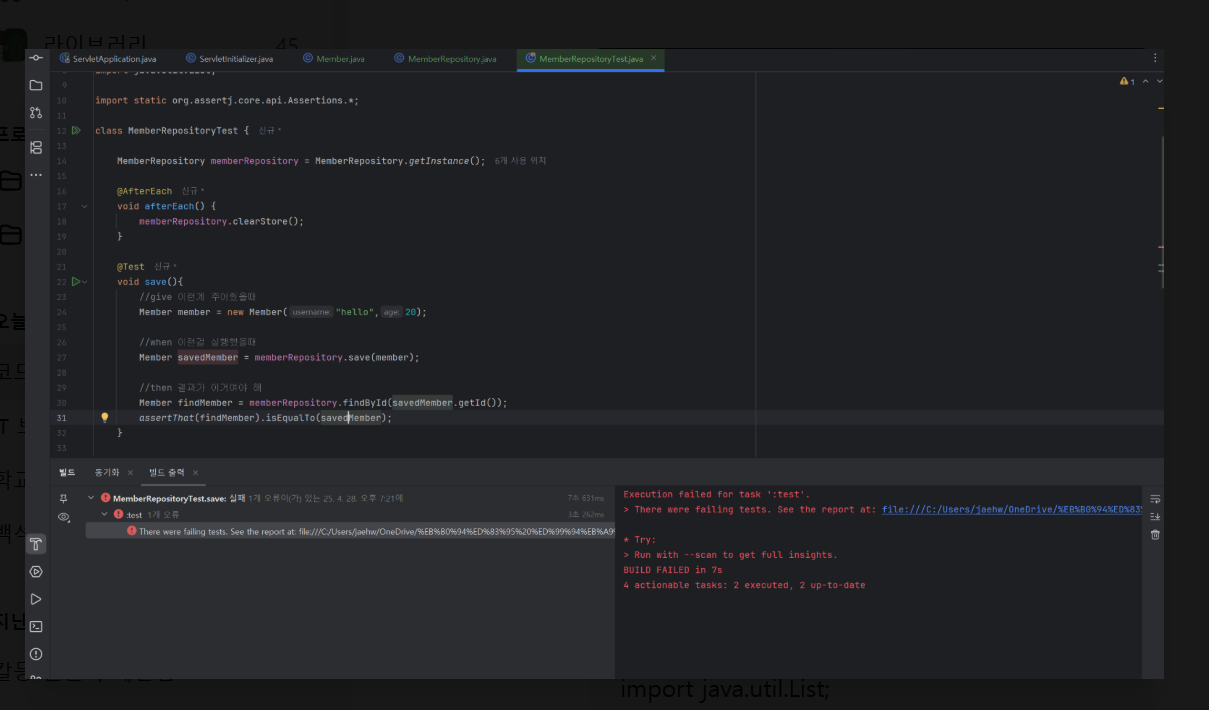Open the editor tab options kebab menu

coord(1156,58)
